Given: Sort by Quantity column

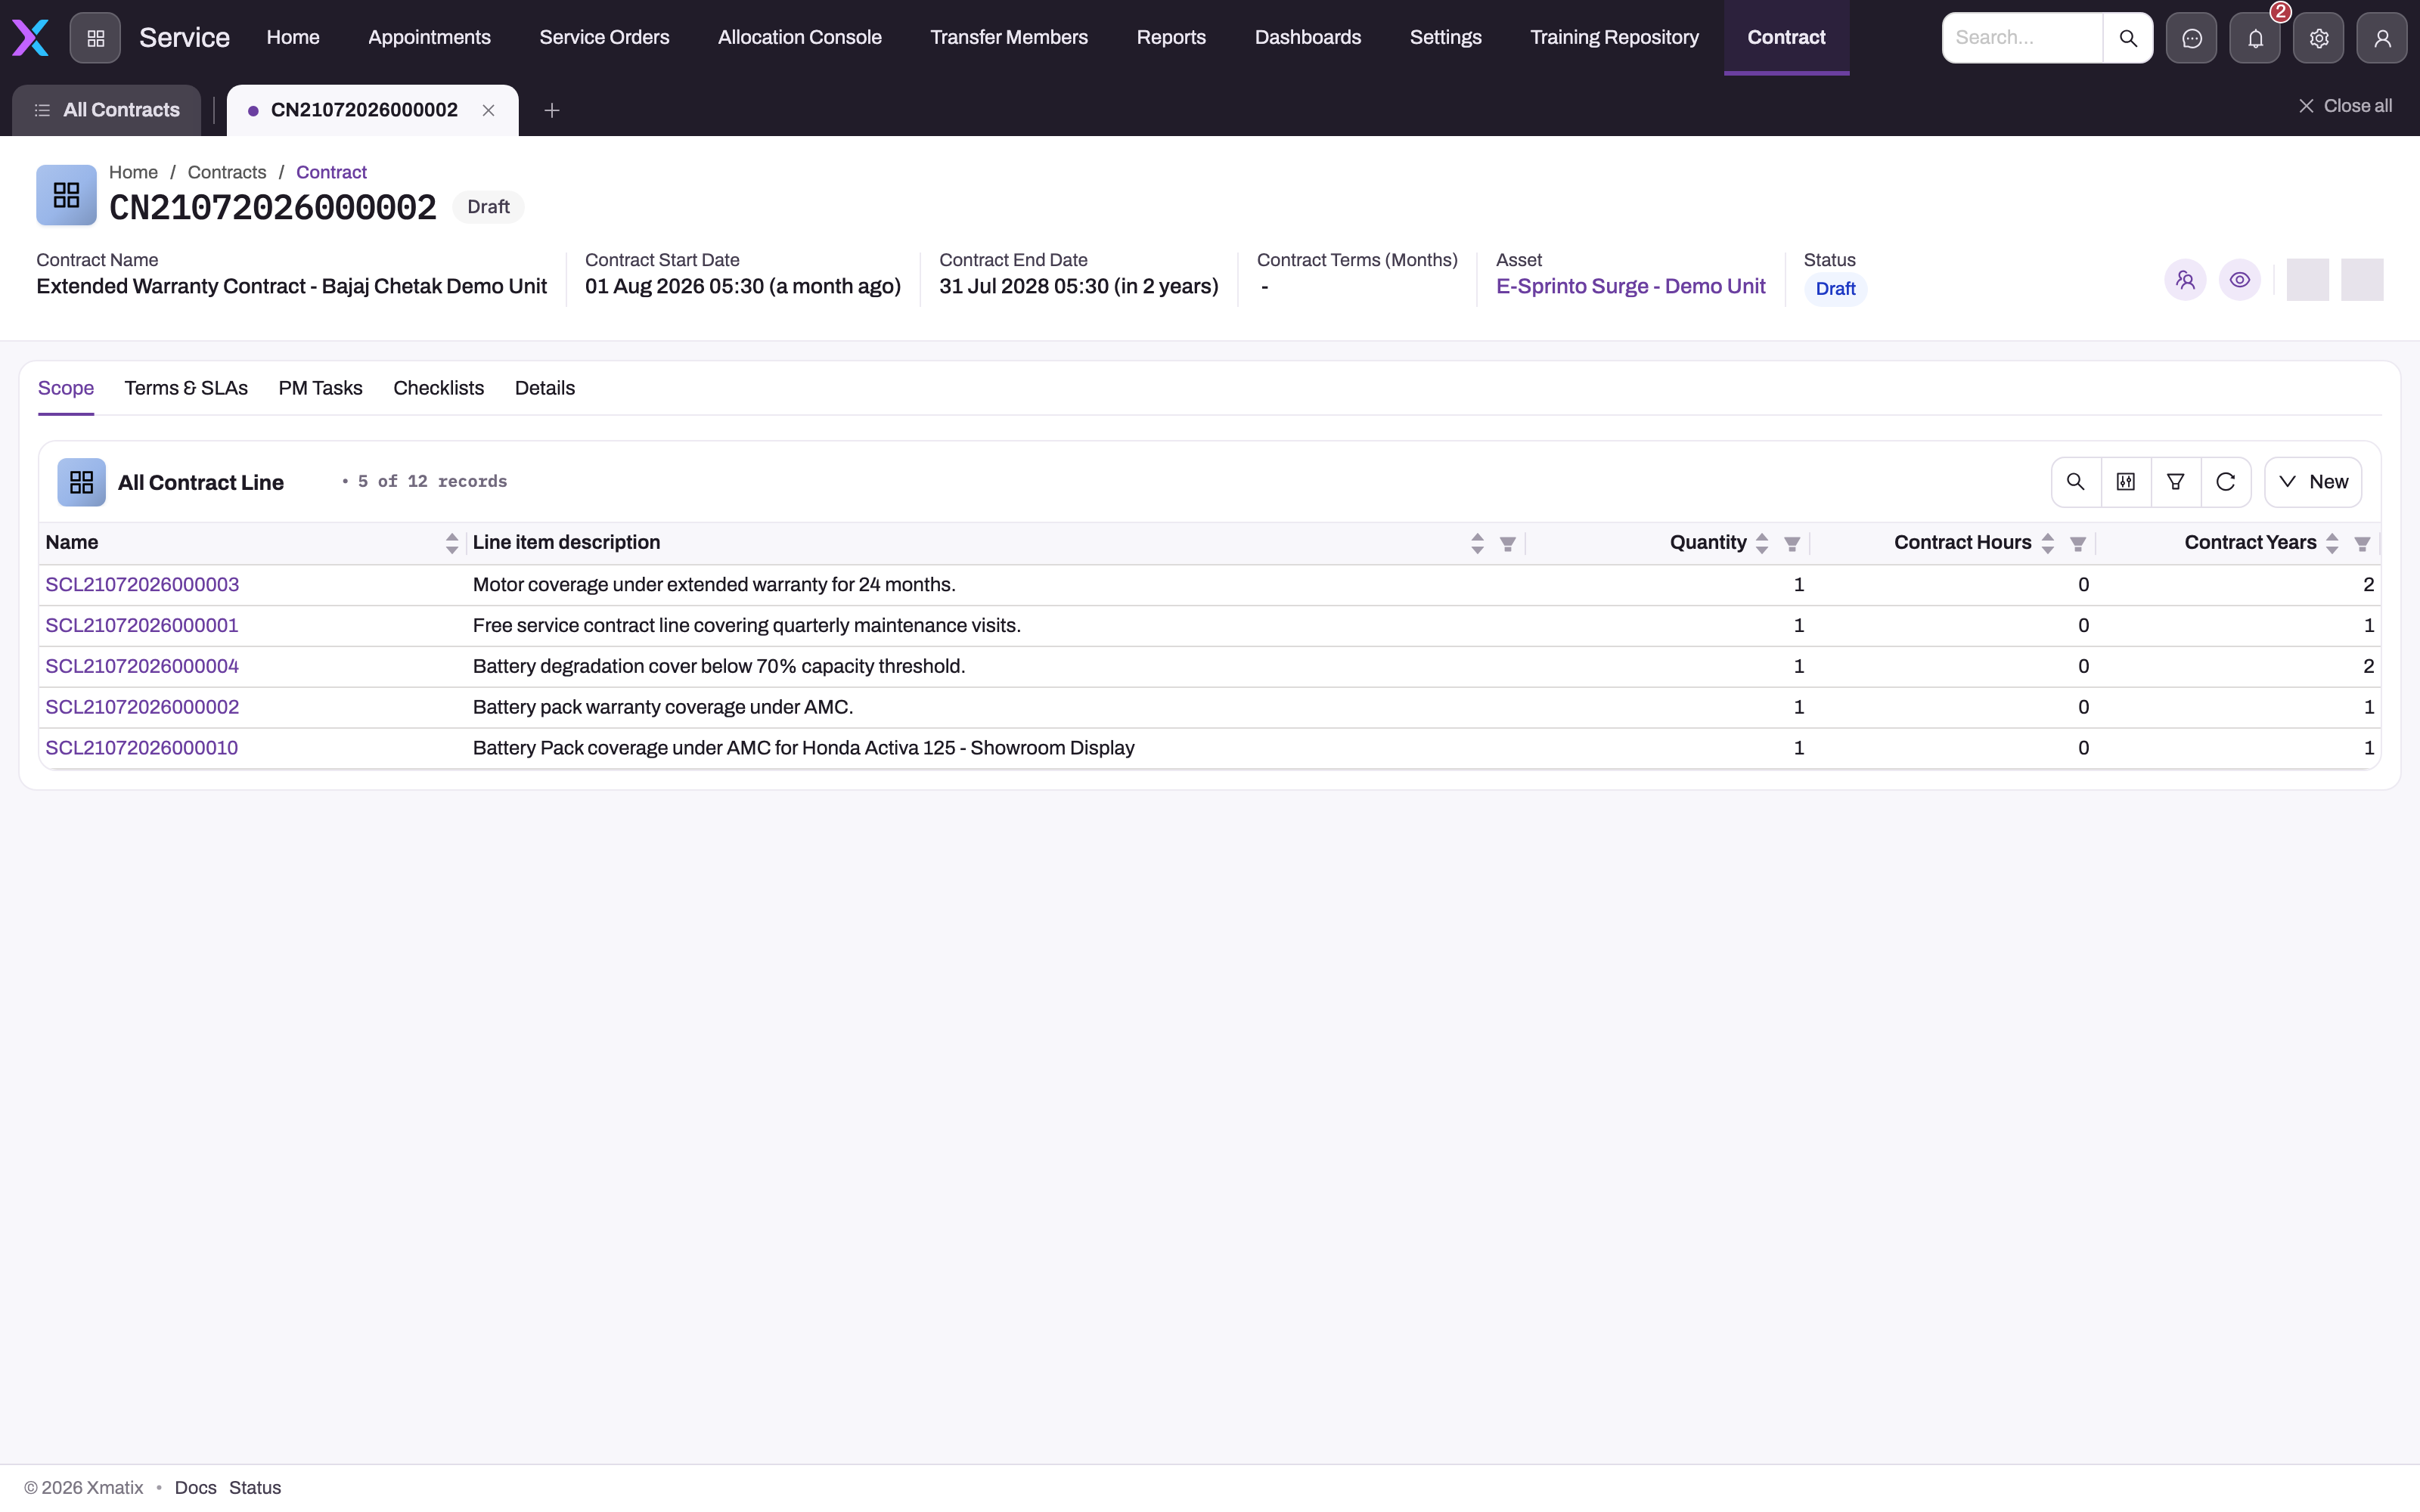Looking at the screenshot, I should 1762,543.
